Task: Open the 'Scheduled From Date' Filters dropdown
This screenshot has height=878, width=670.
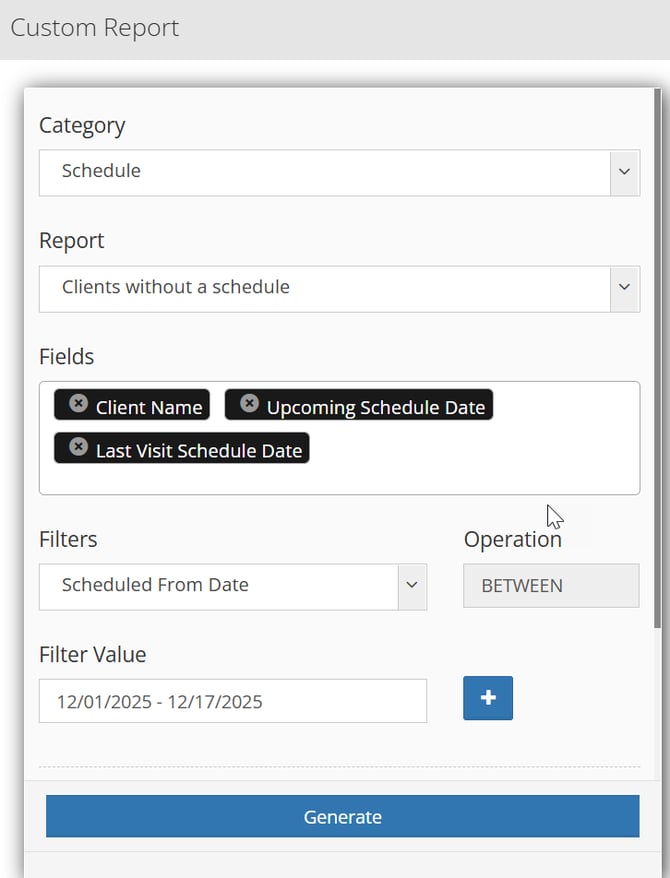Action: [x=218, y=586]
